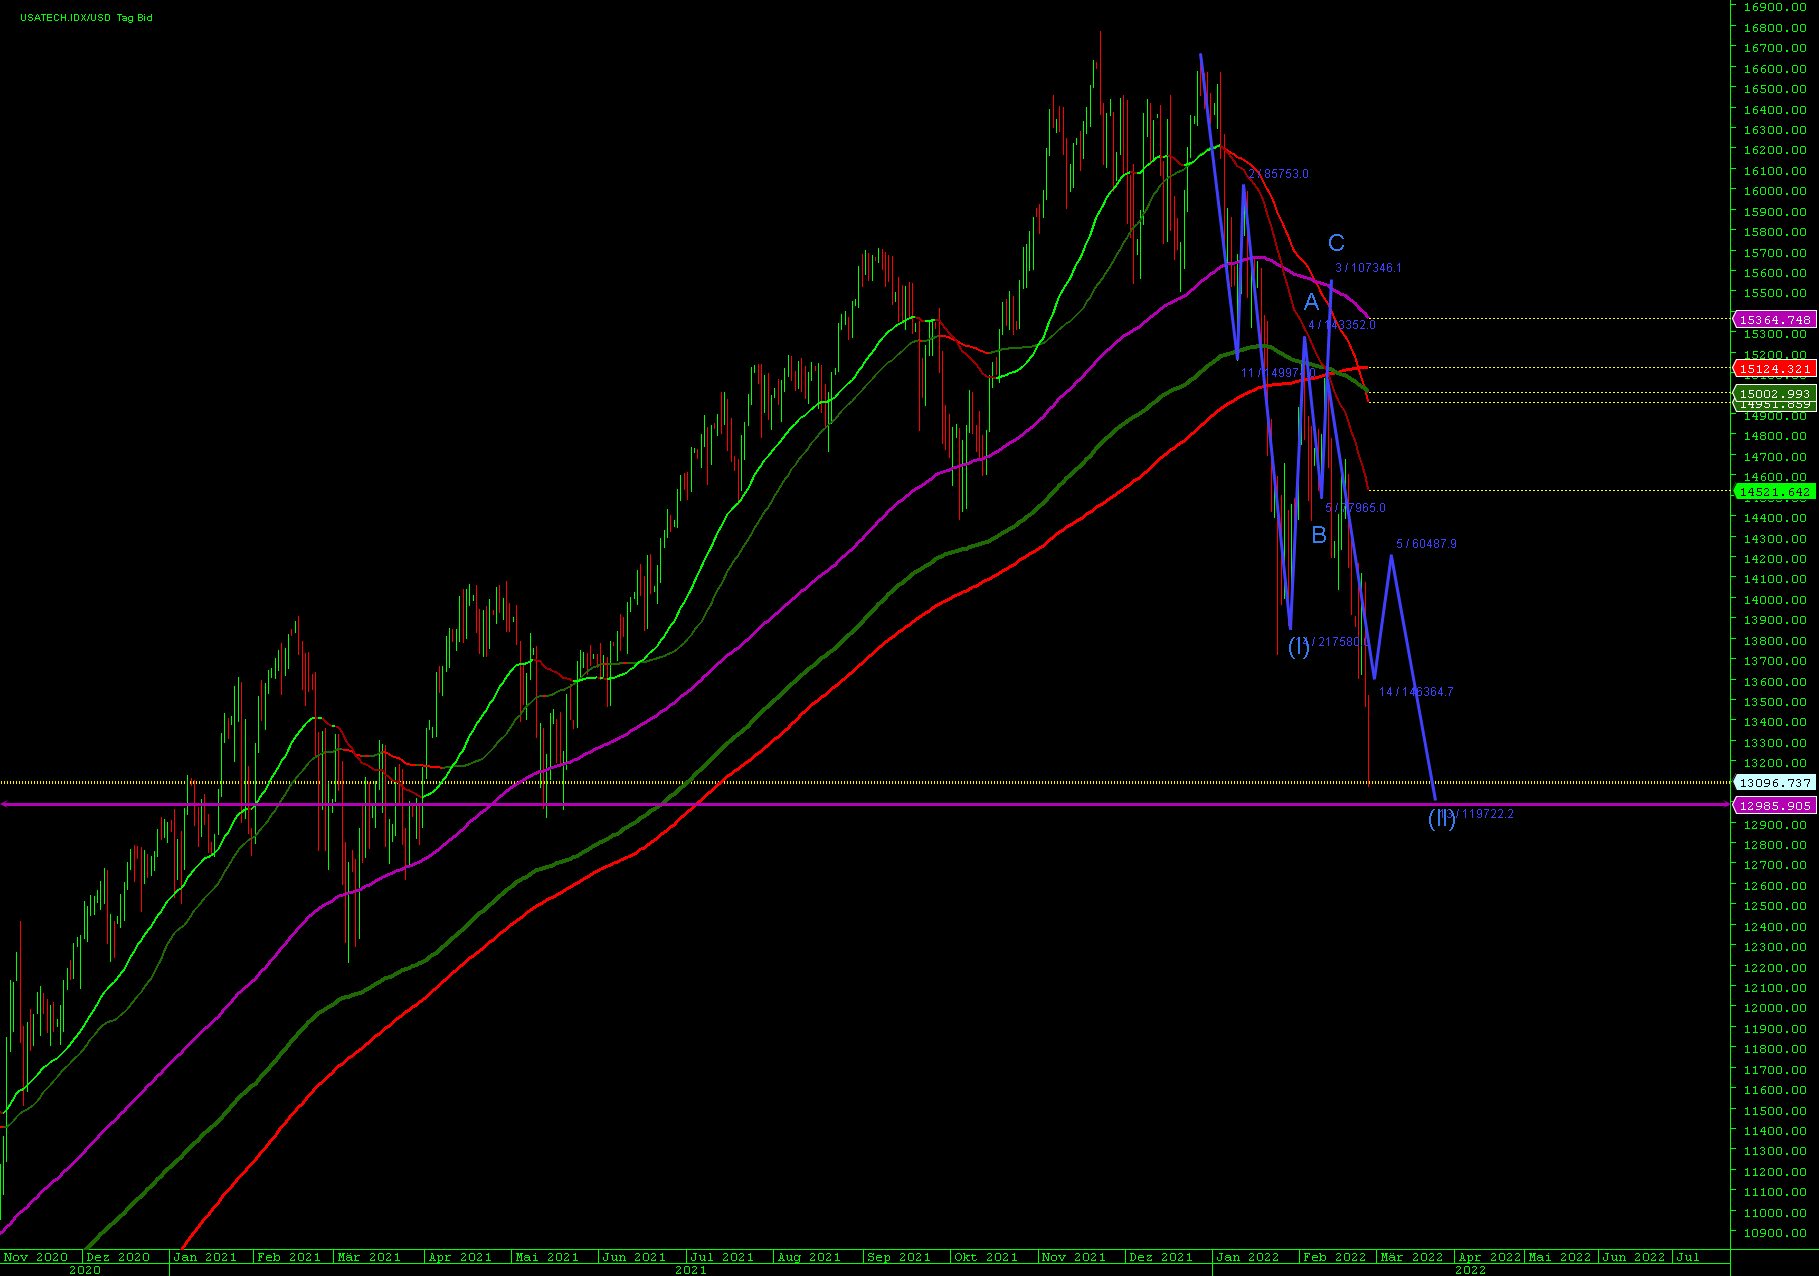Select the wave label (I)

pos(1298,647)
